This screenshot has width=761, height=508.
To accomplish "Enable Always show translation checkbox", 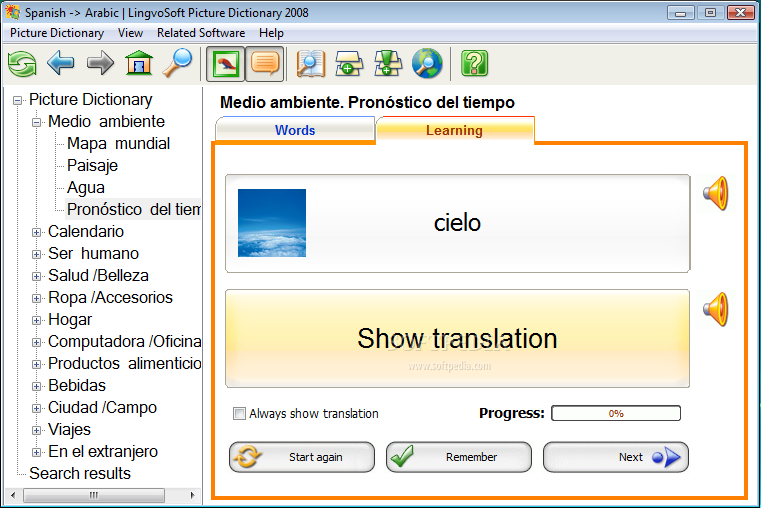I will pyautogui.click(x=239, y=413).
